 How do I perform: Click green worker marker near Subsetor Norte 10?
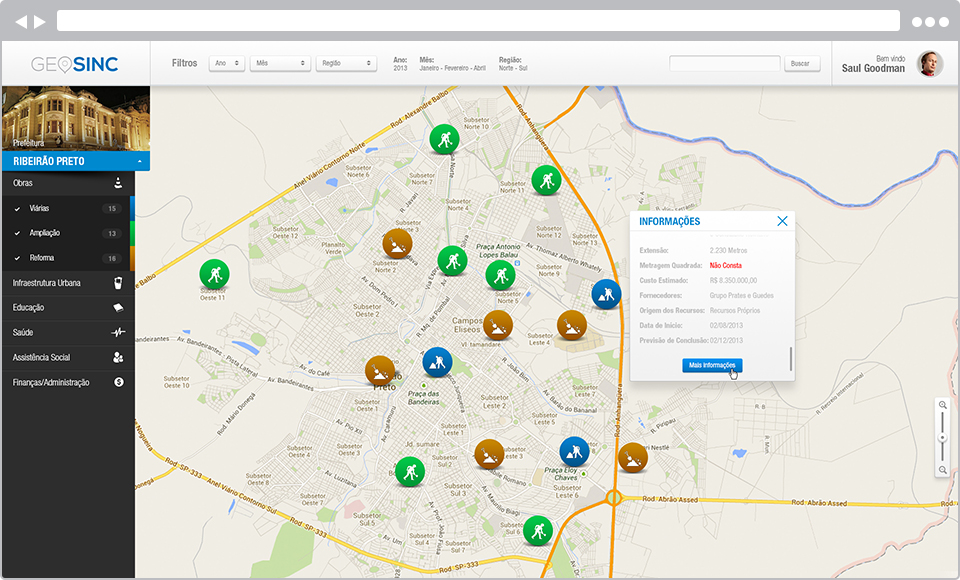pos(444,140)
